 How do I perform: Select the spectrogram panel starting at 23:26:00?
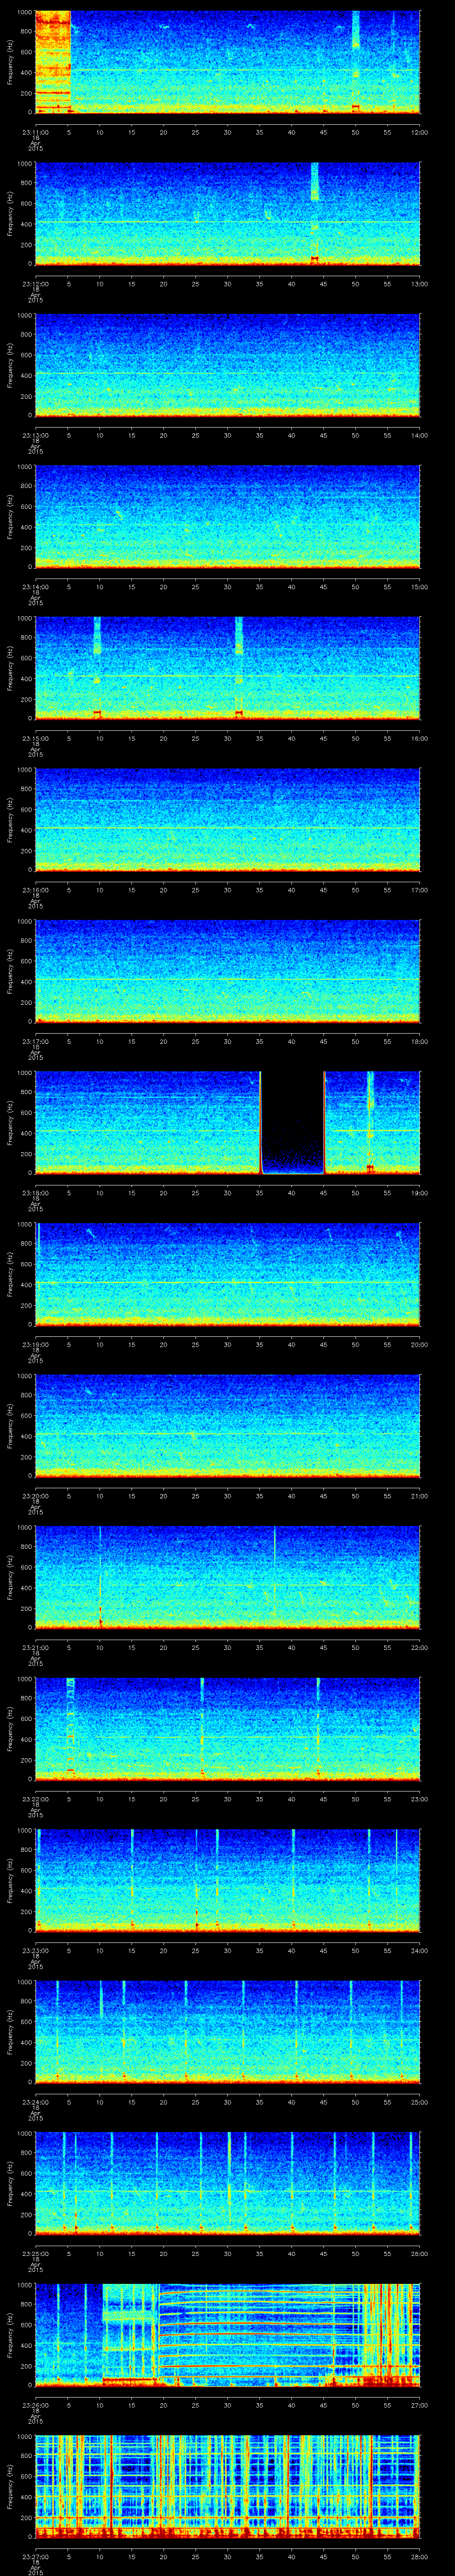[227, 2334]
